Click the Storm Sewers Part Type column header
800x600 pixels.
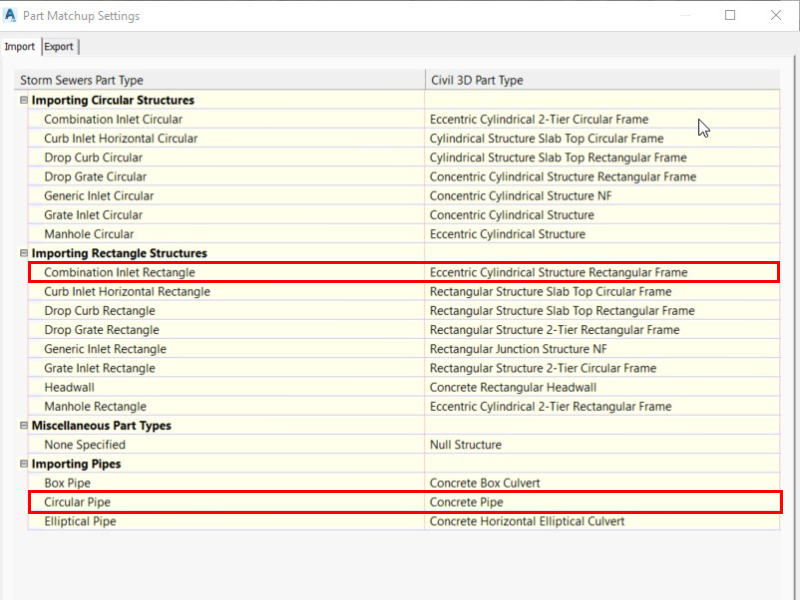219,80
